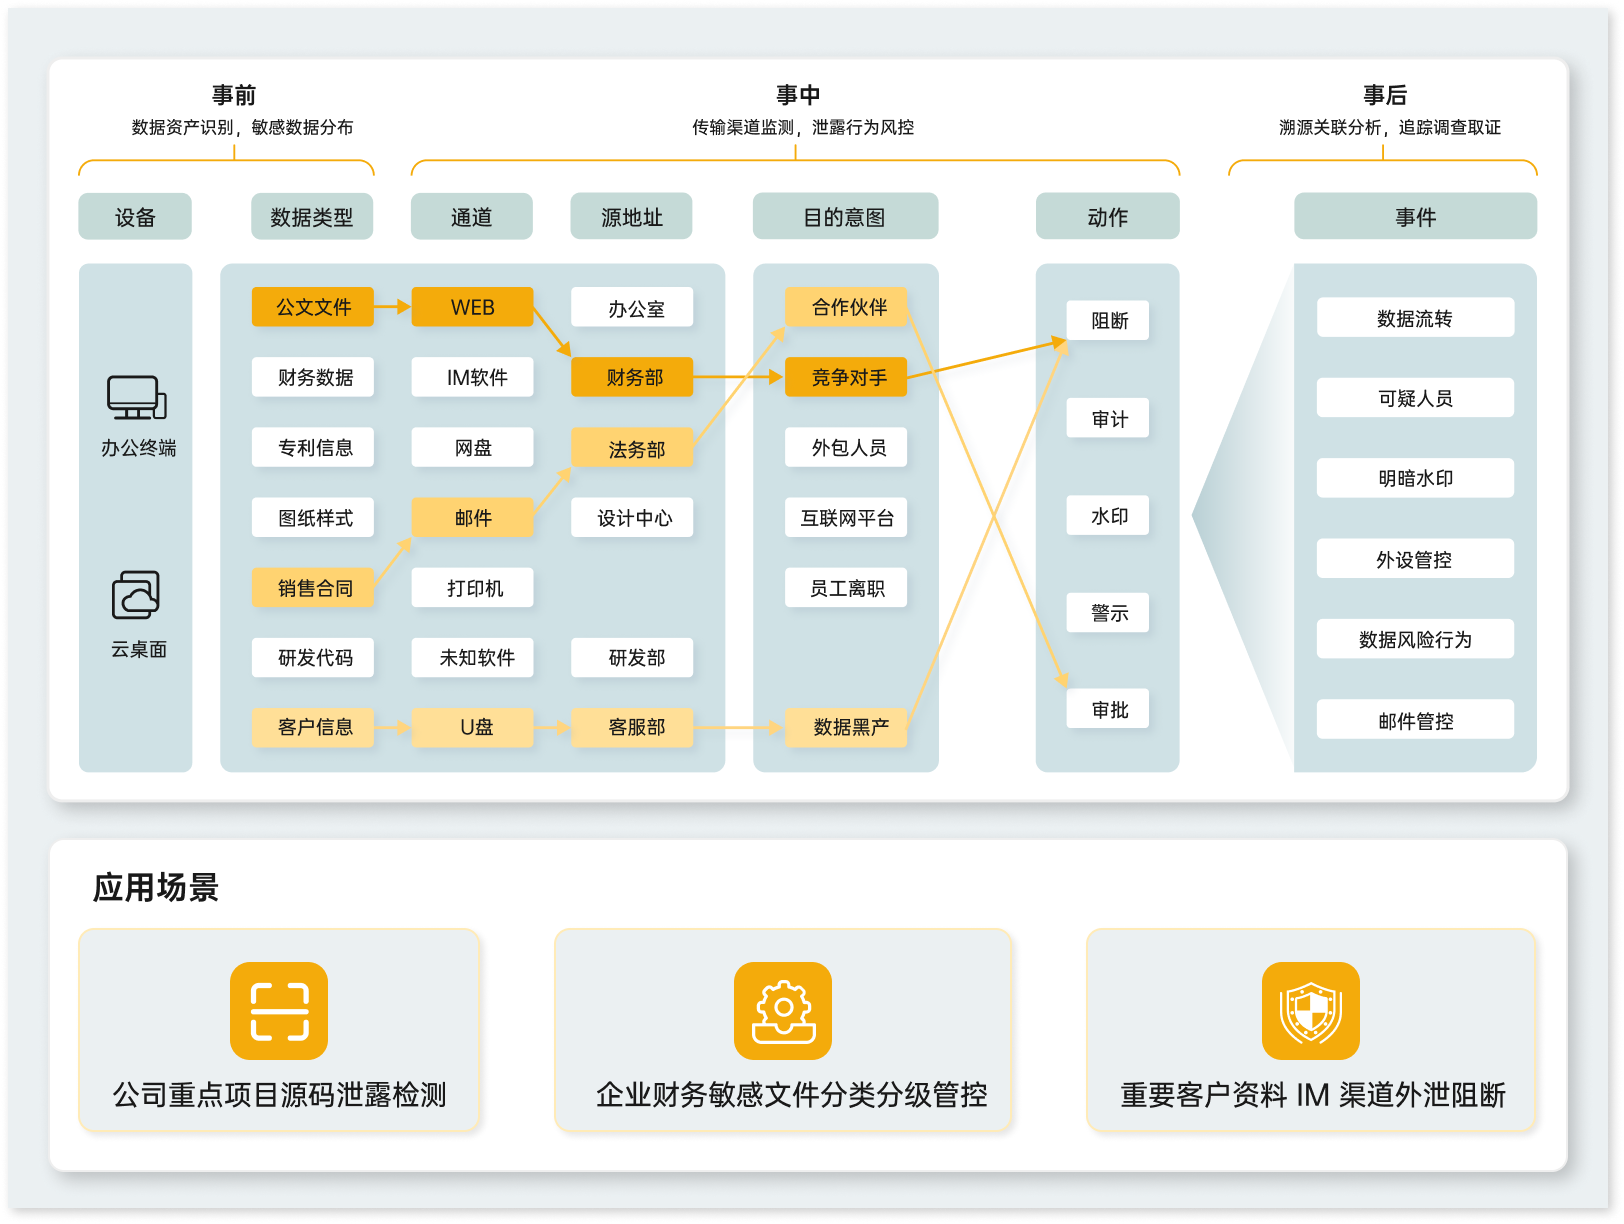Click the 邮件 channel box
Viewport: 1624px width, 1224px height.
473,518
